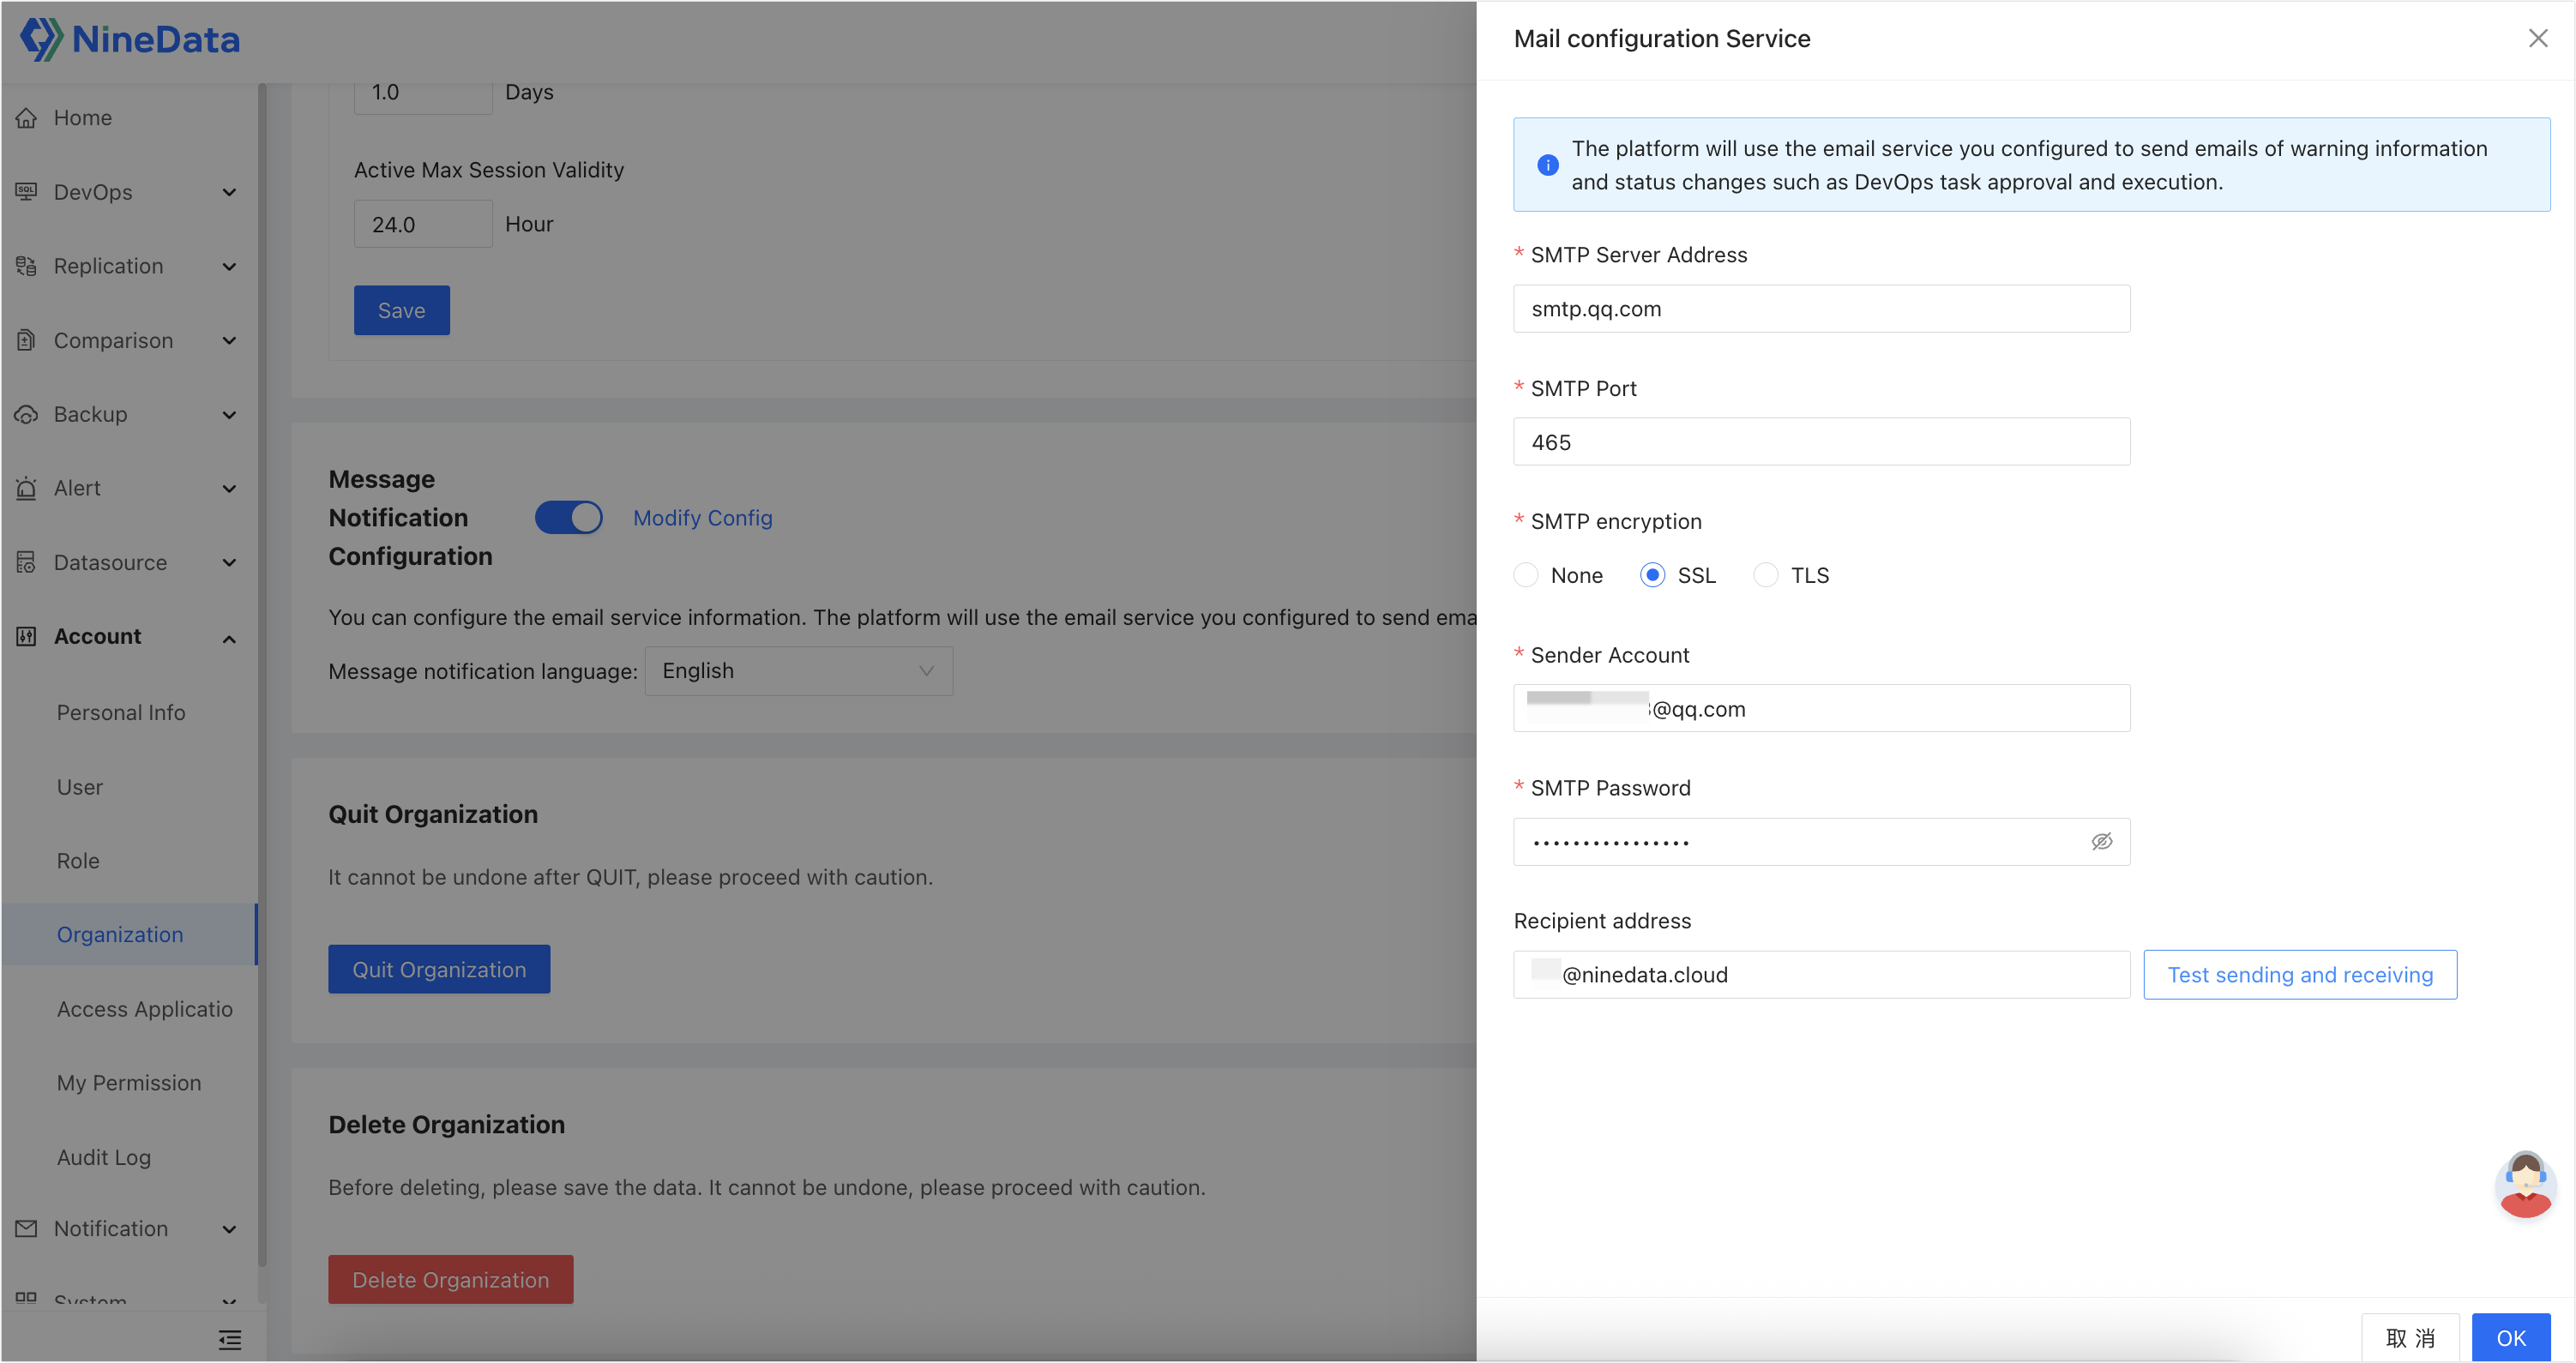Open message notification language dropdown
Screen dimensions: 2576x1363
click(798, 671)
